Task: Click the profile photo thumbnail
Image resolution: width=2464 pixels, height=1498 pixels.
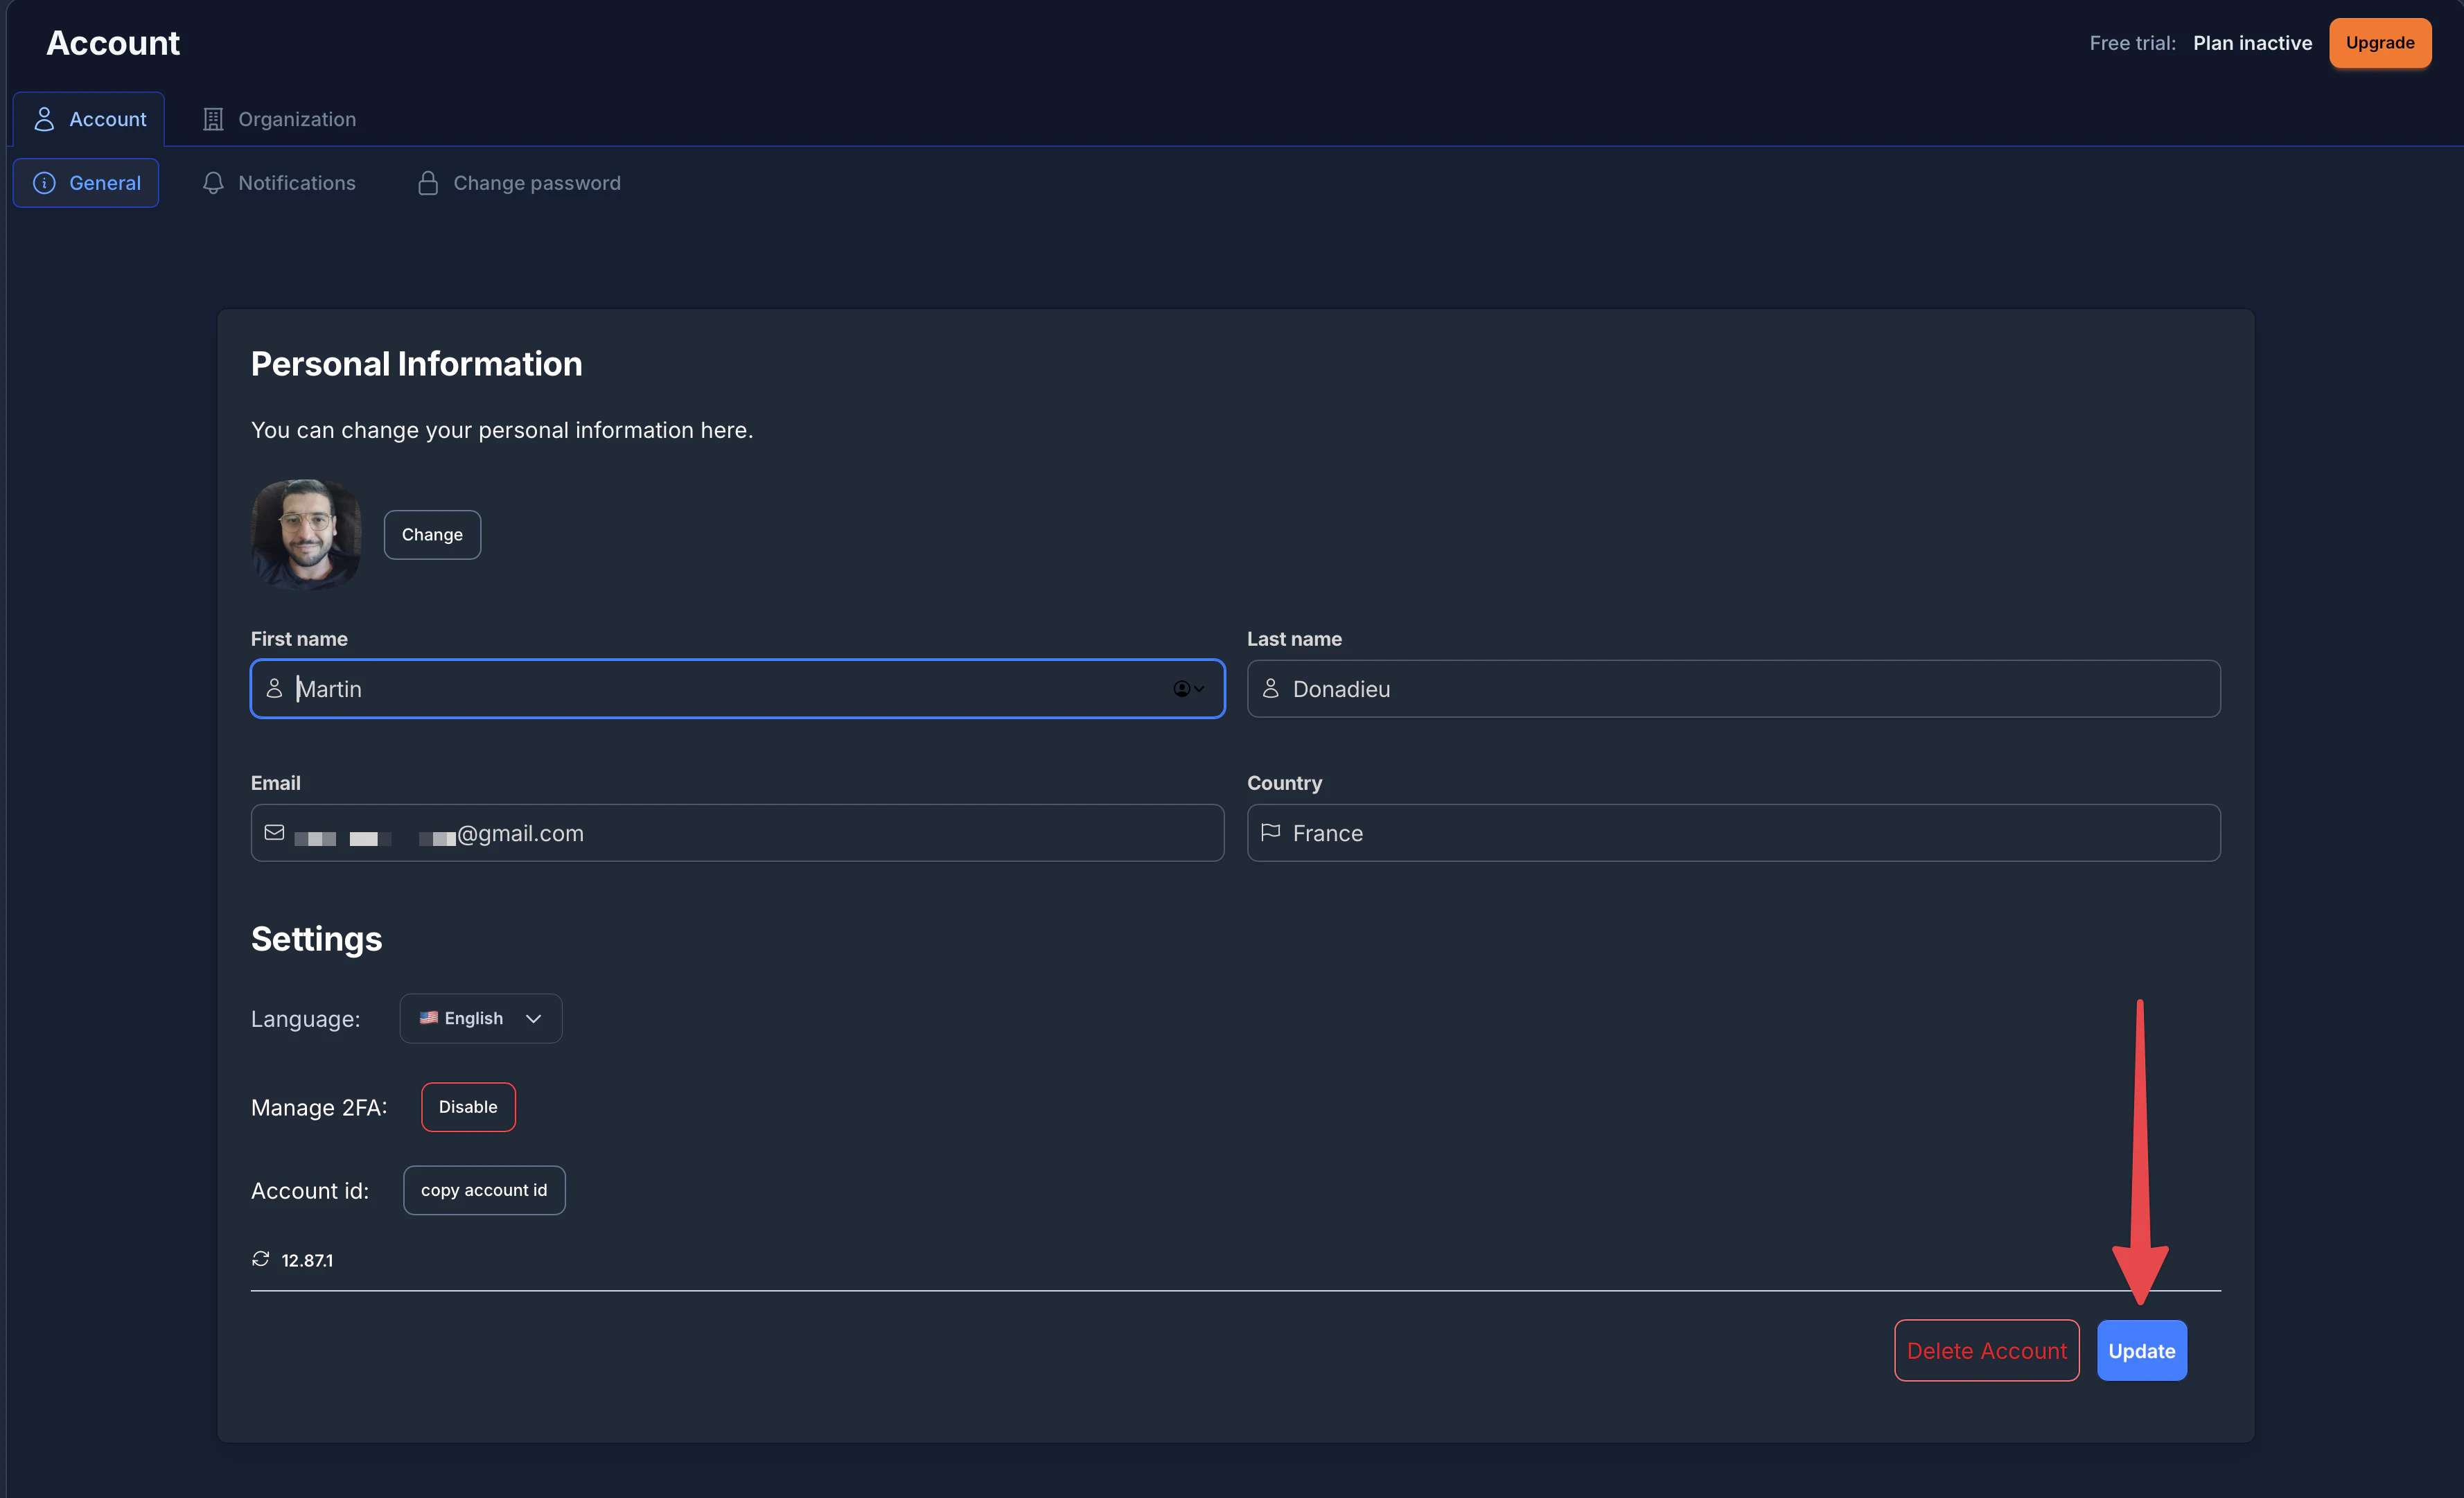Action: [x=306, y=533]
